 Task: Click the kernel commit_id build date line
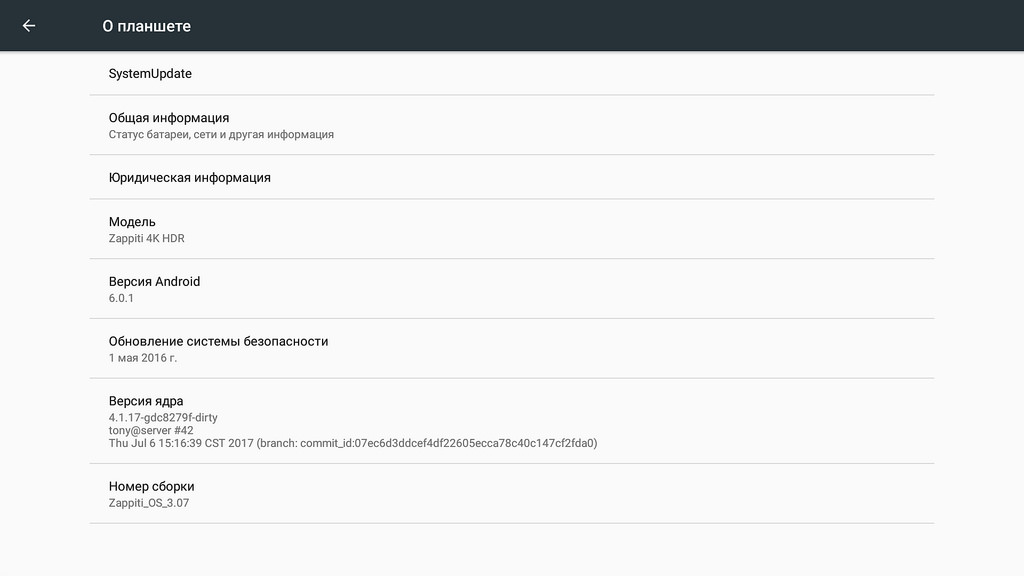(x=353, y=443)
